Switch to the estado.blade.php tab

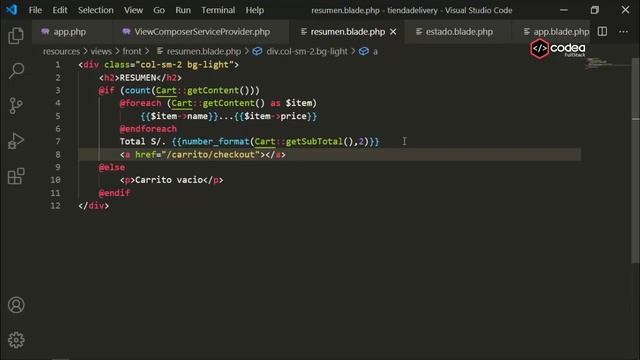(459, 31)
